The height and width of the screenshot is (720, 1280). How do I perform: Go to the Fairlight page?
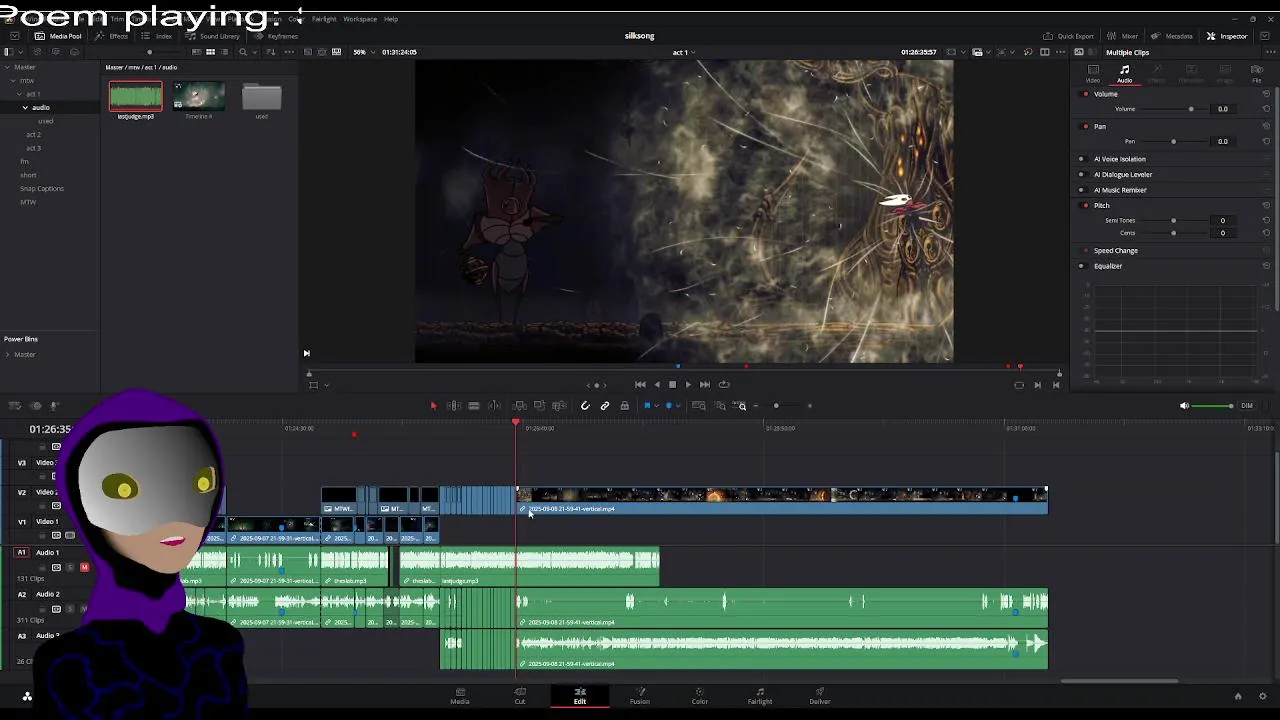760,695
